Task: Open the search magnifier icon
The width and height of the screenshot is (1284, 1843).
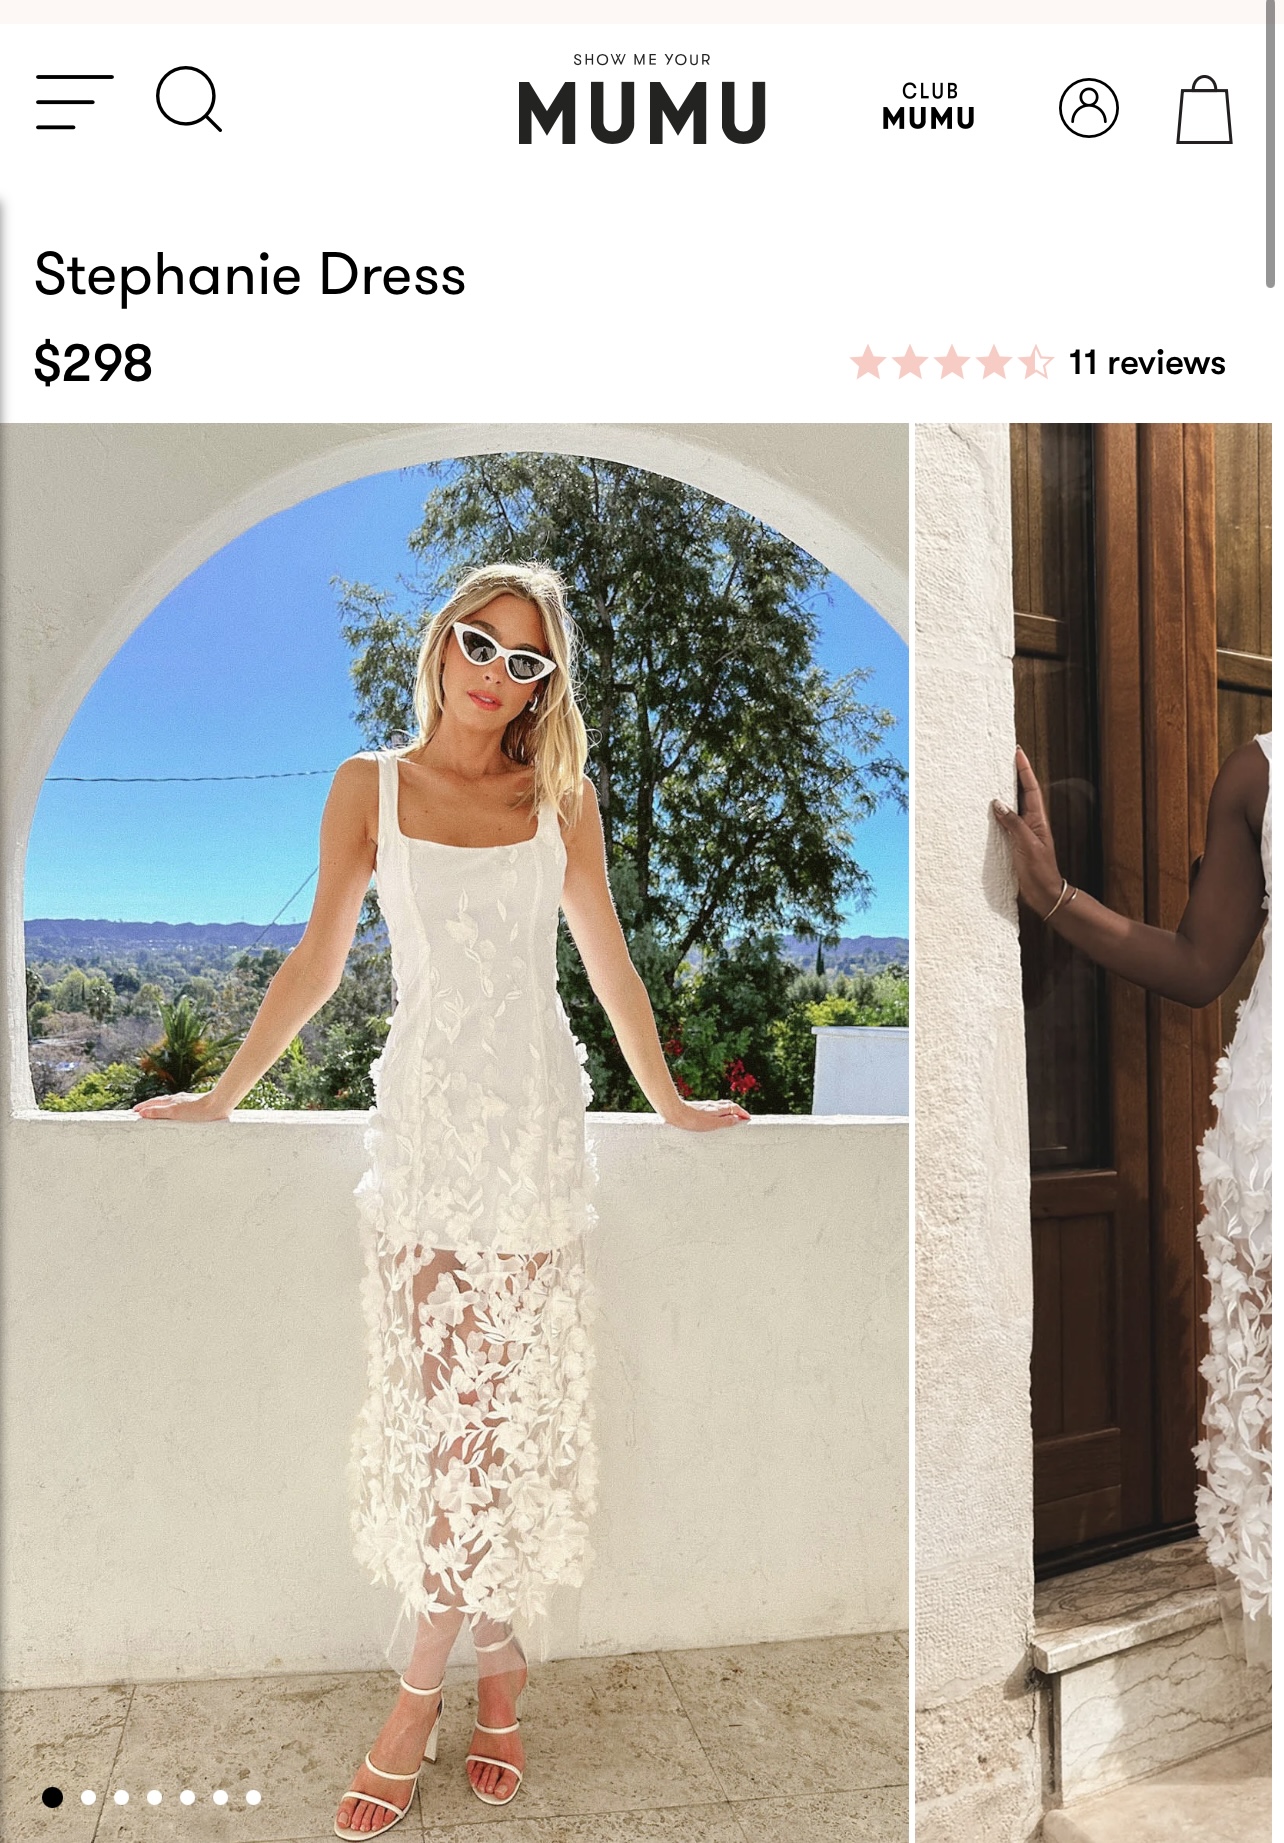Action: tap(189, 99)
